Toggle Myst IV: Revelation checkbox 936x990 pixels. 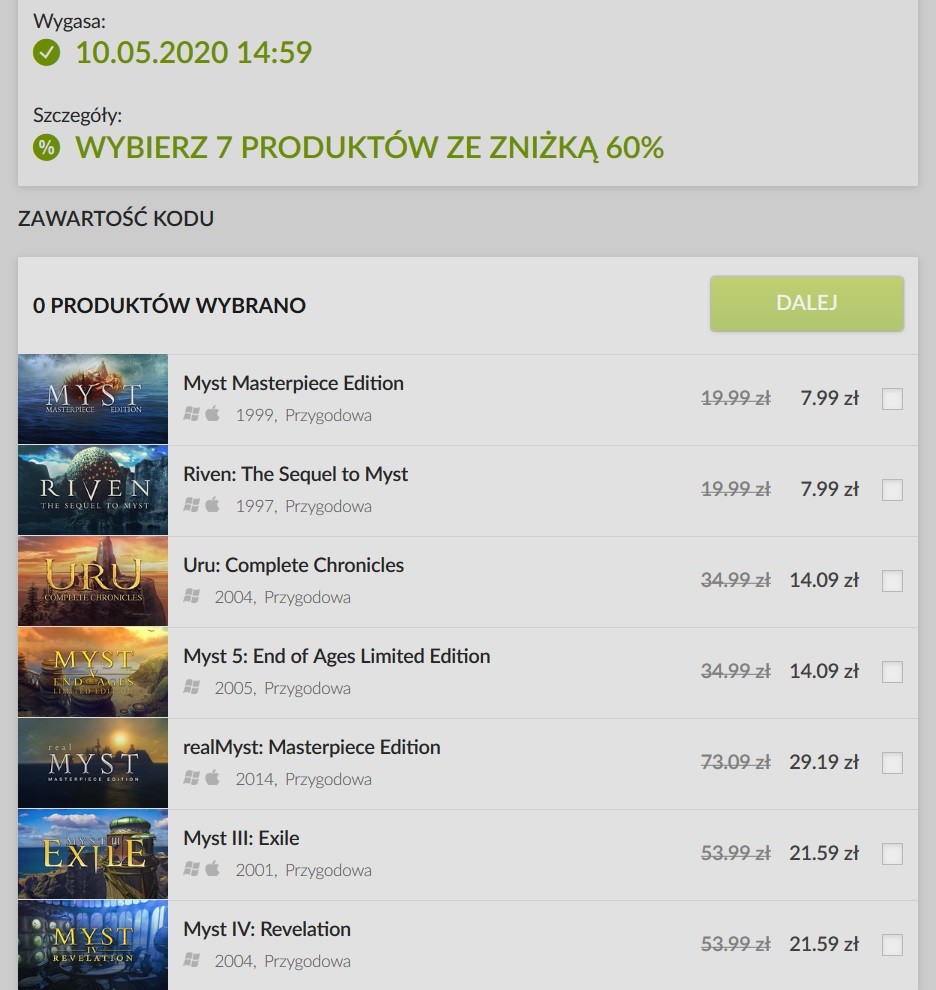coord(892,945)
